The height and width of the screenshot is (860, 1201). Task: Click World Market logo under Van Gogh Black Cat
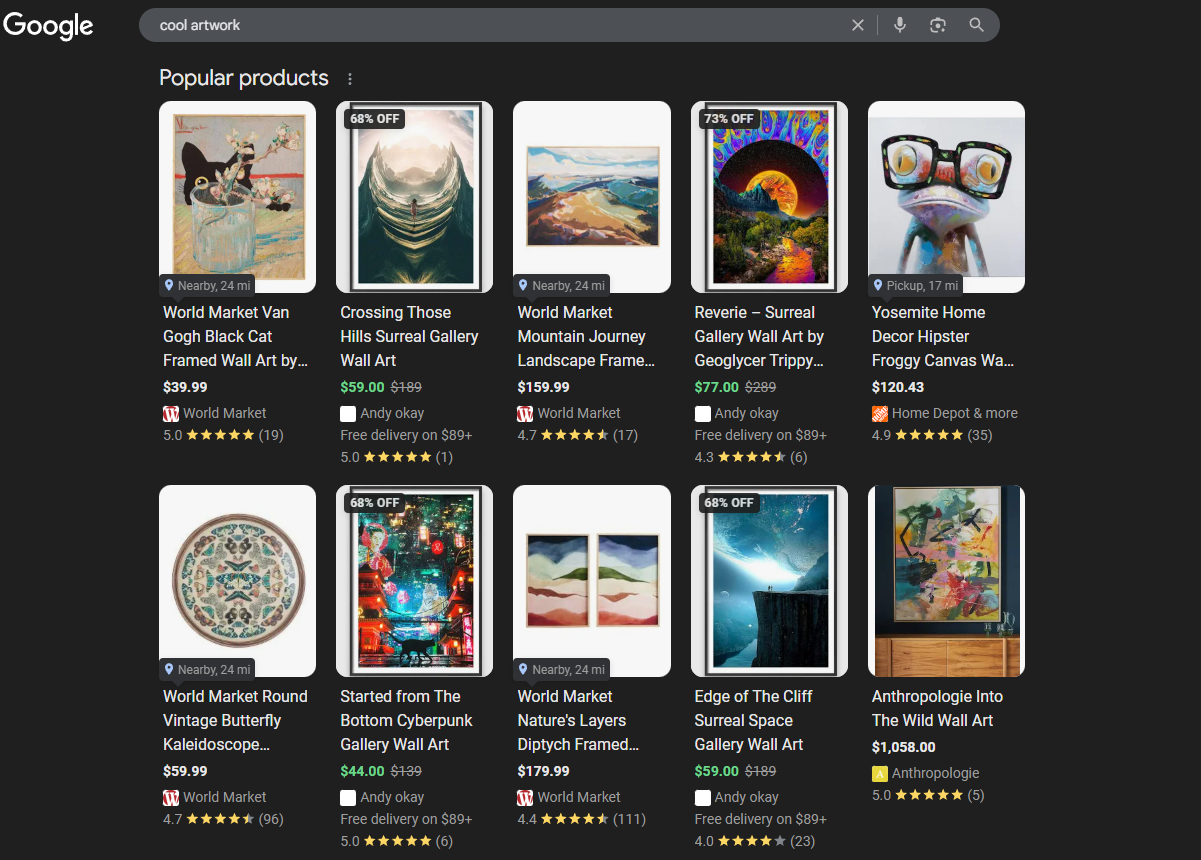coord(171,413)
